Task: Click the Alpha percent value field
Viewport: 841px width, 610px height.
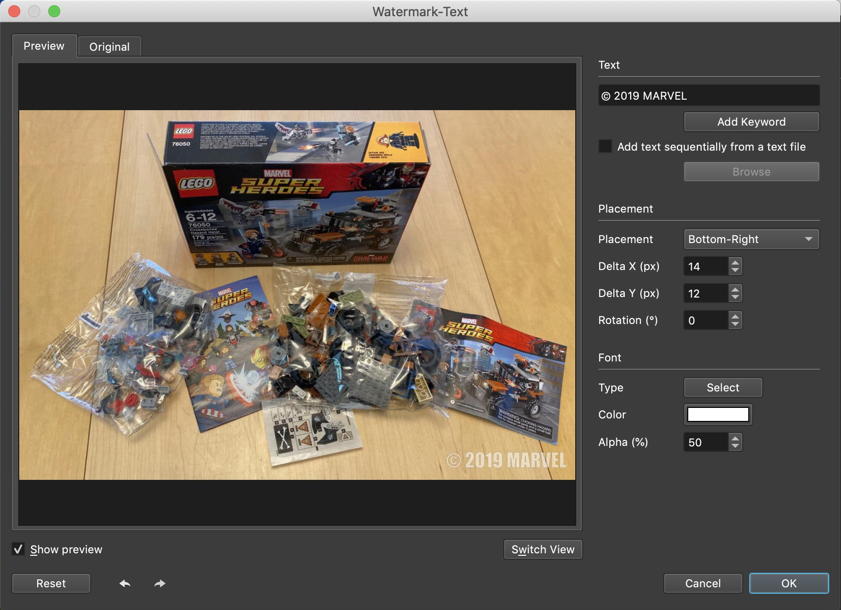Action: [706, 442]
